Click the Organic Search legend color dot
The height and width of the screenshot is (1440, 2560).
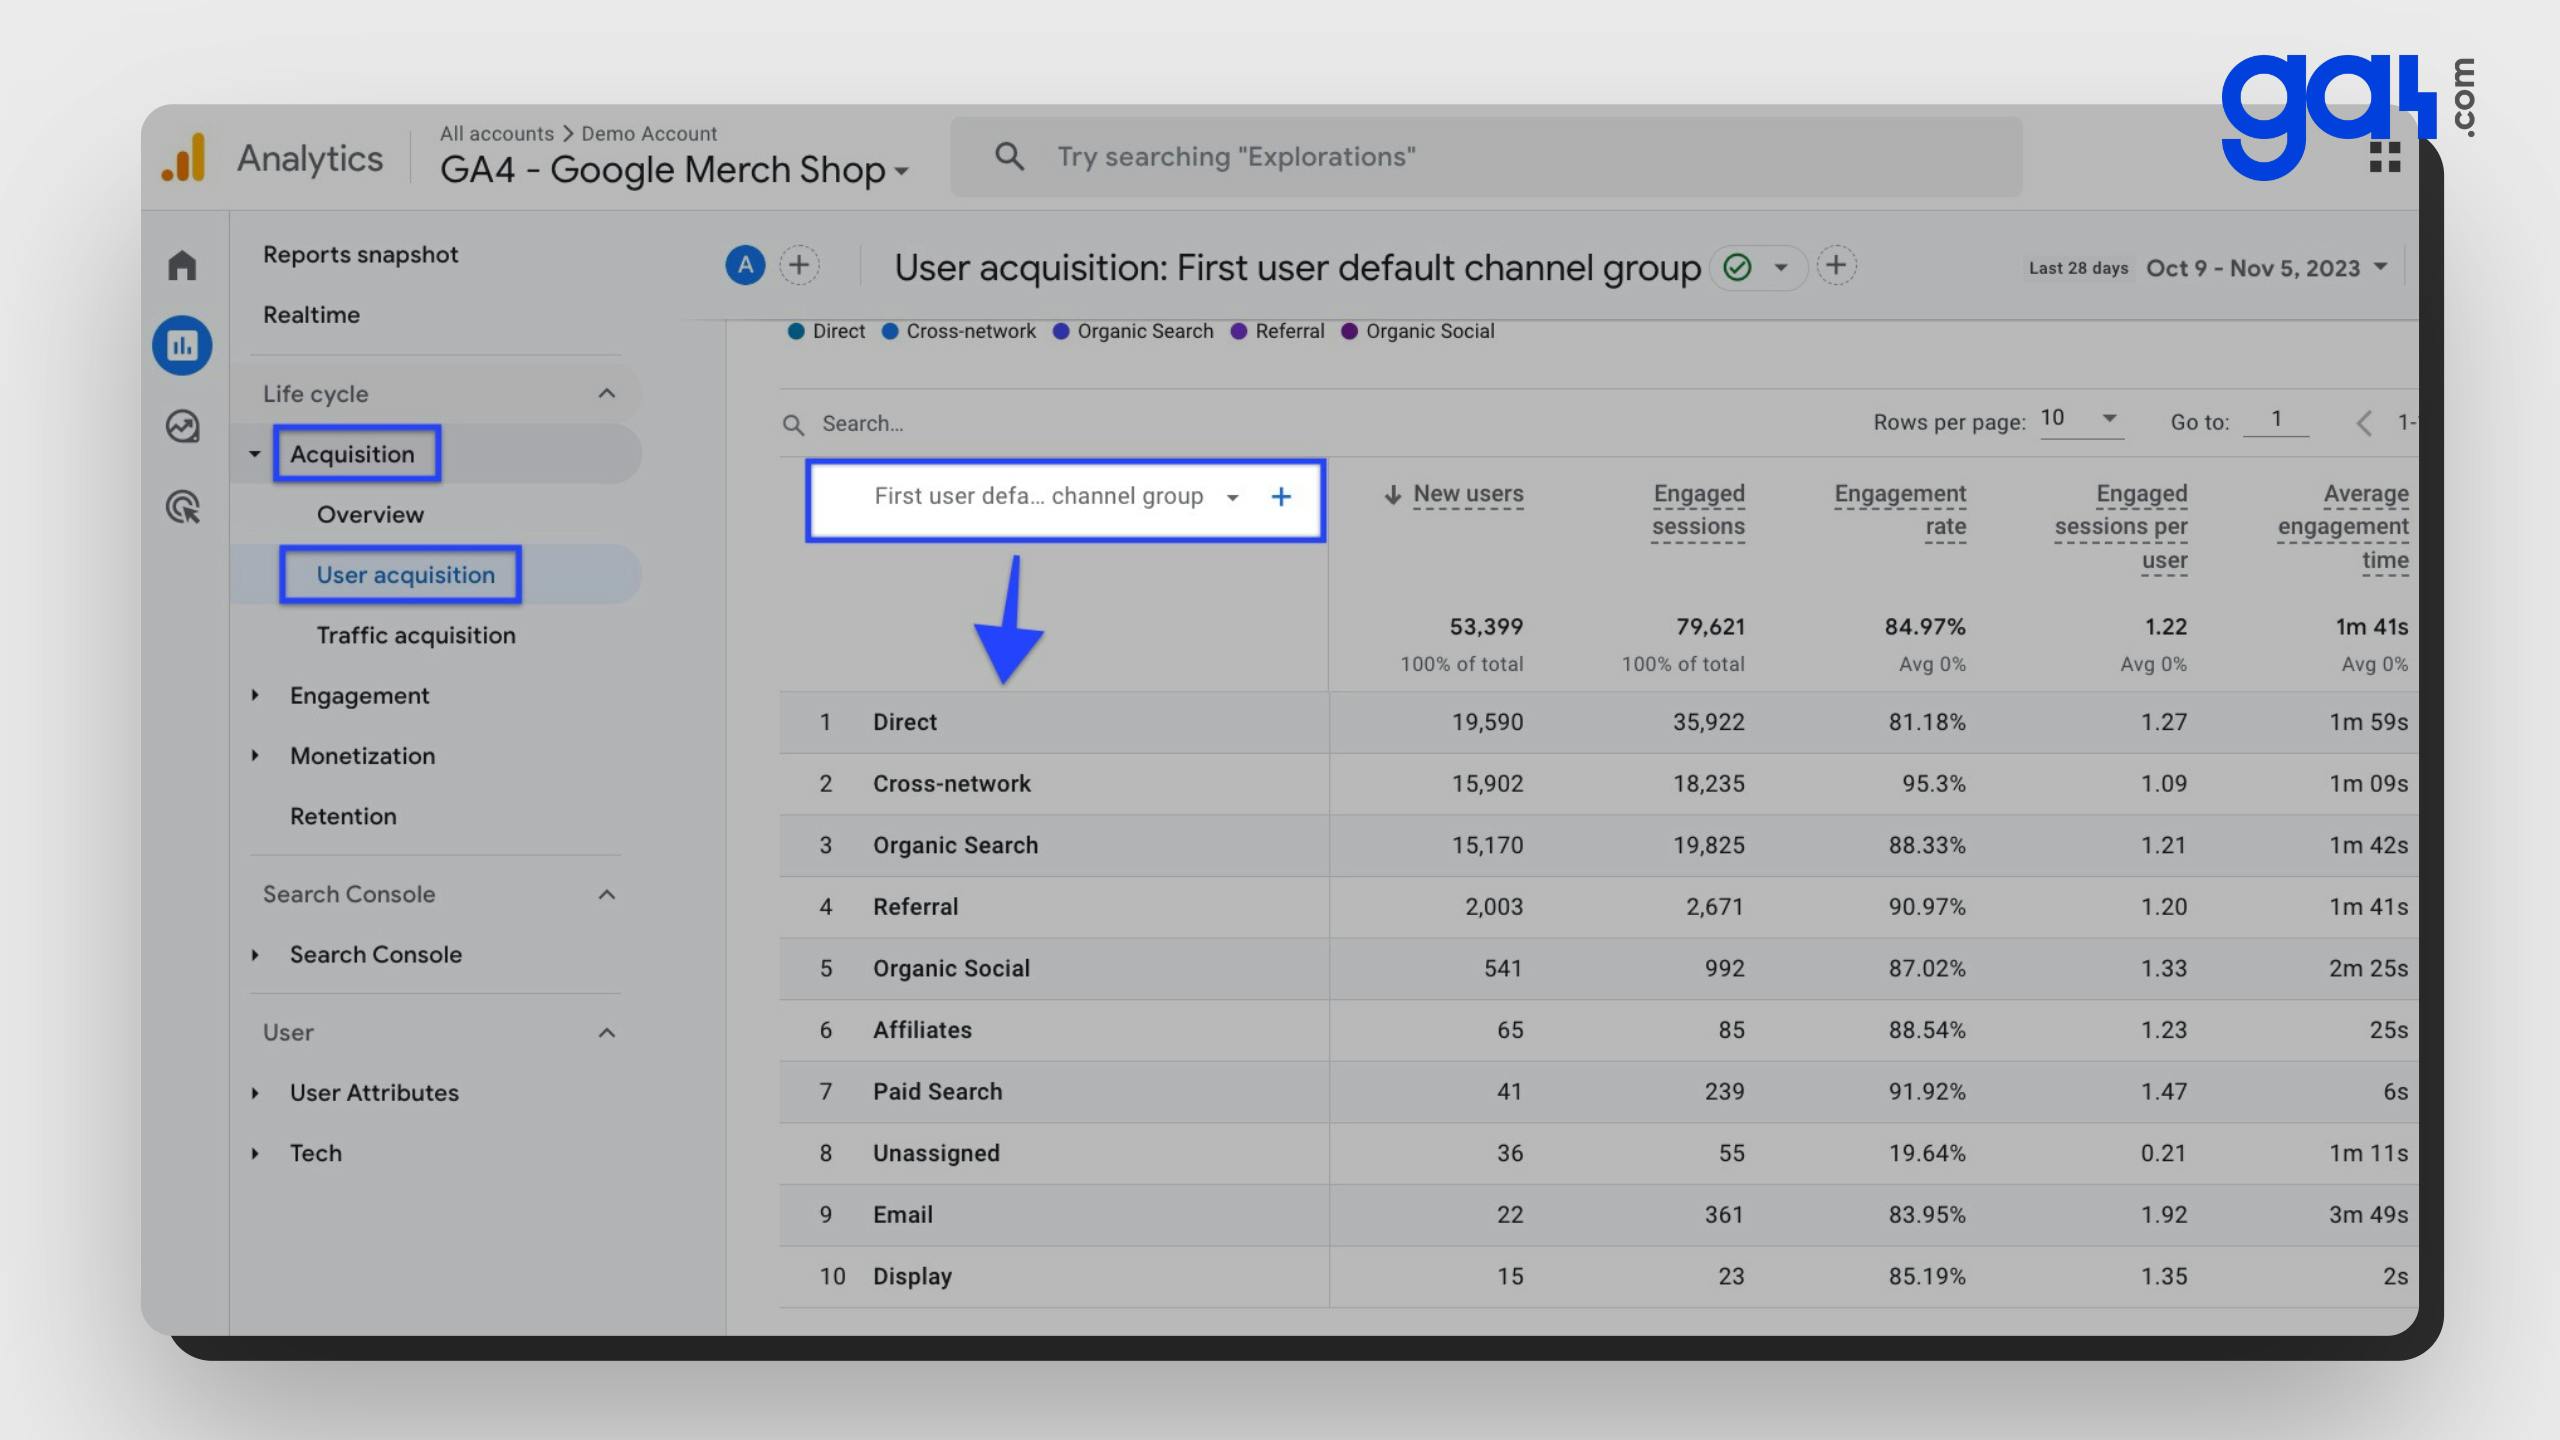pos(1061,332)
